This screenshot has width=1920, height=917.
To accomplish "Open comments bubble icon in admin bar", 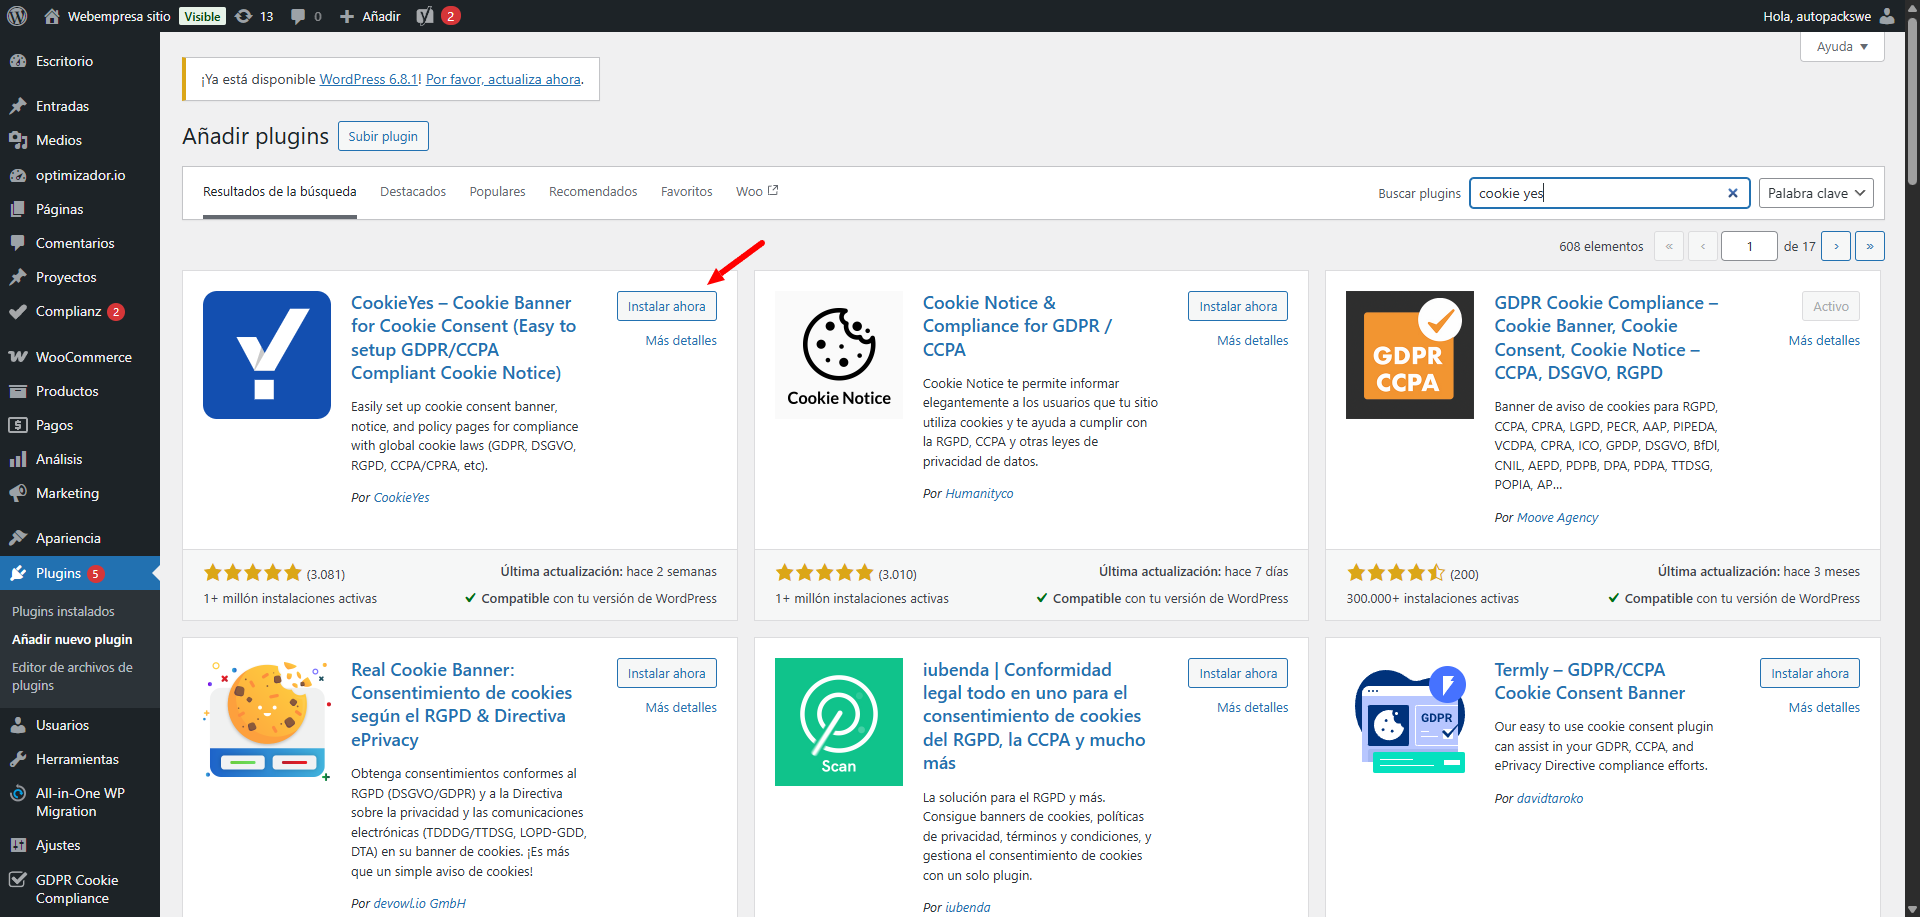I will [298, 16].
